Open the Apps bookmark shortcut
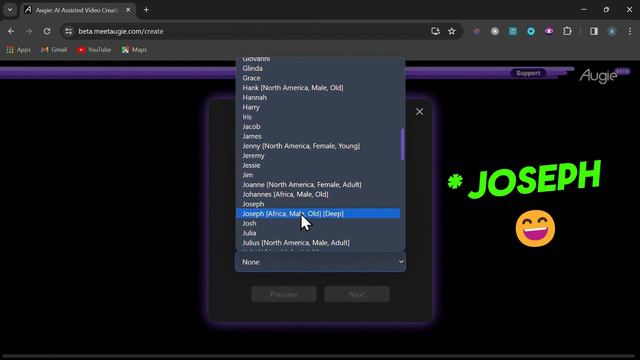 click(x=18, y=50)
